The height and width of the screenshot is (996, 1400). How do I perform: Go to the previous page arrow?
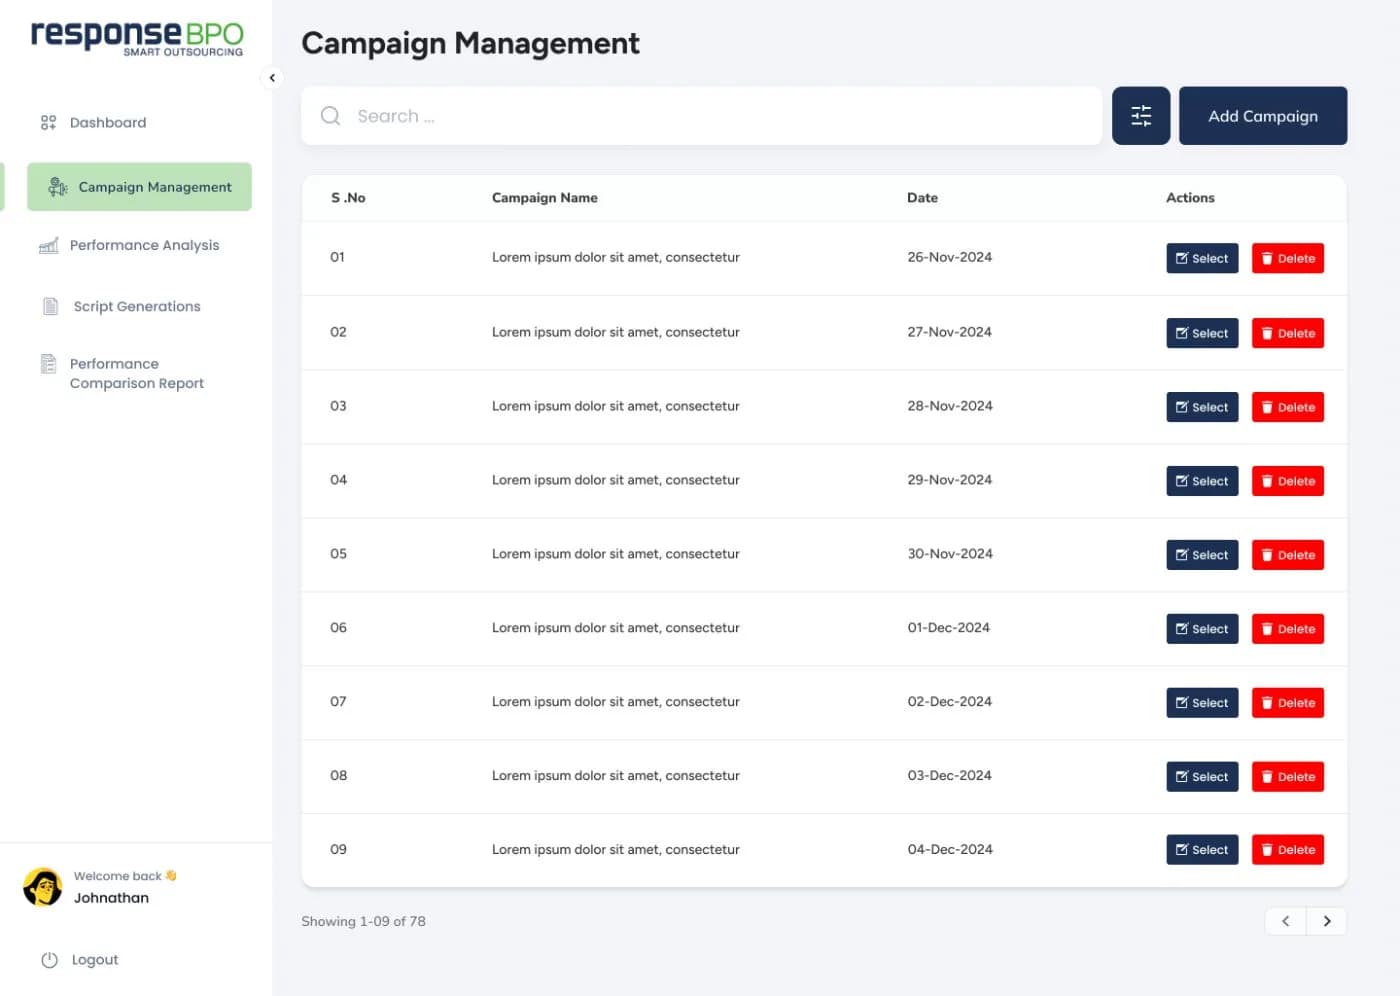coord(1286,921)
